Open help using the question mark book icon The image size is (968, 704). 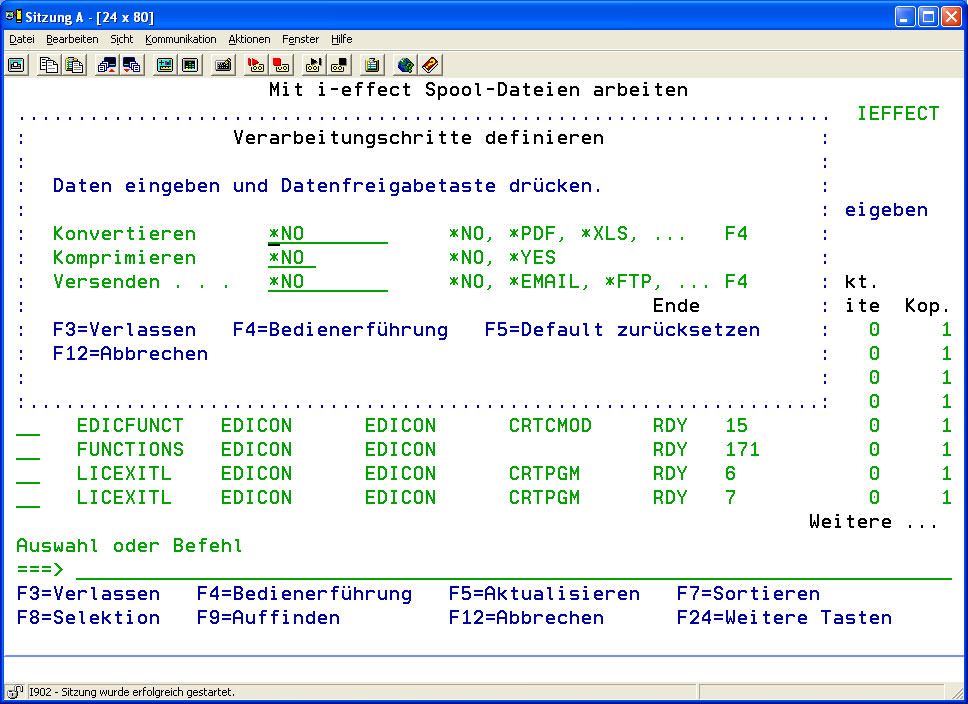430,65
